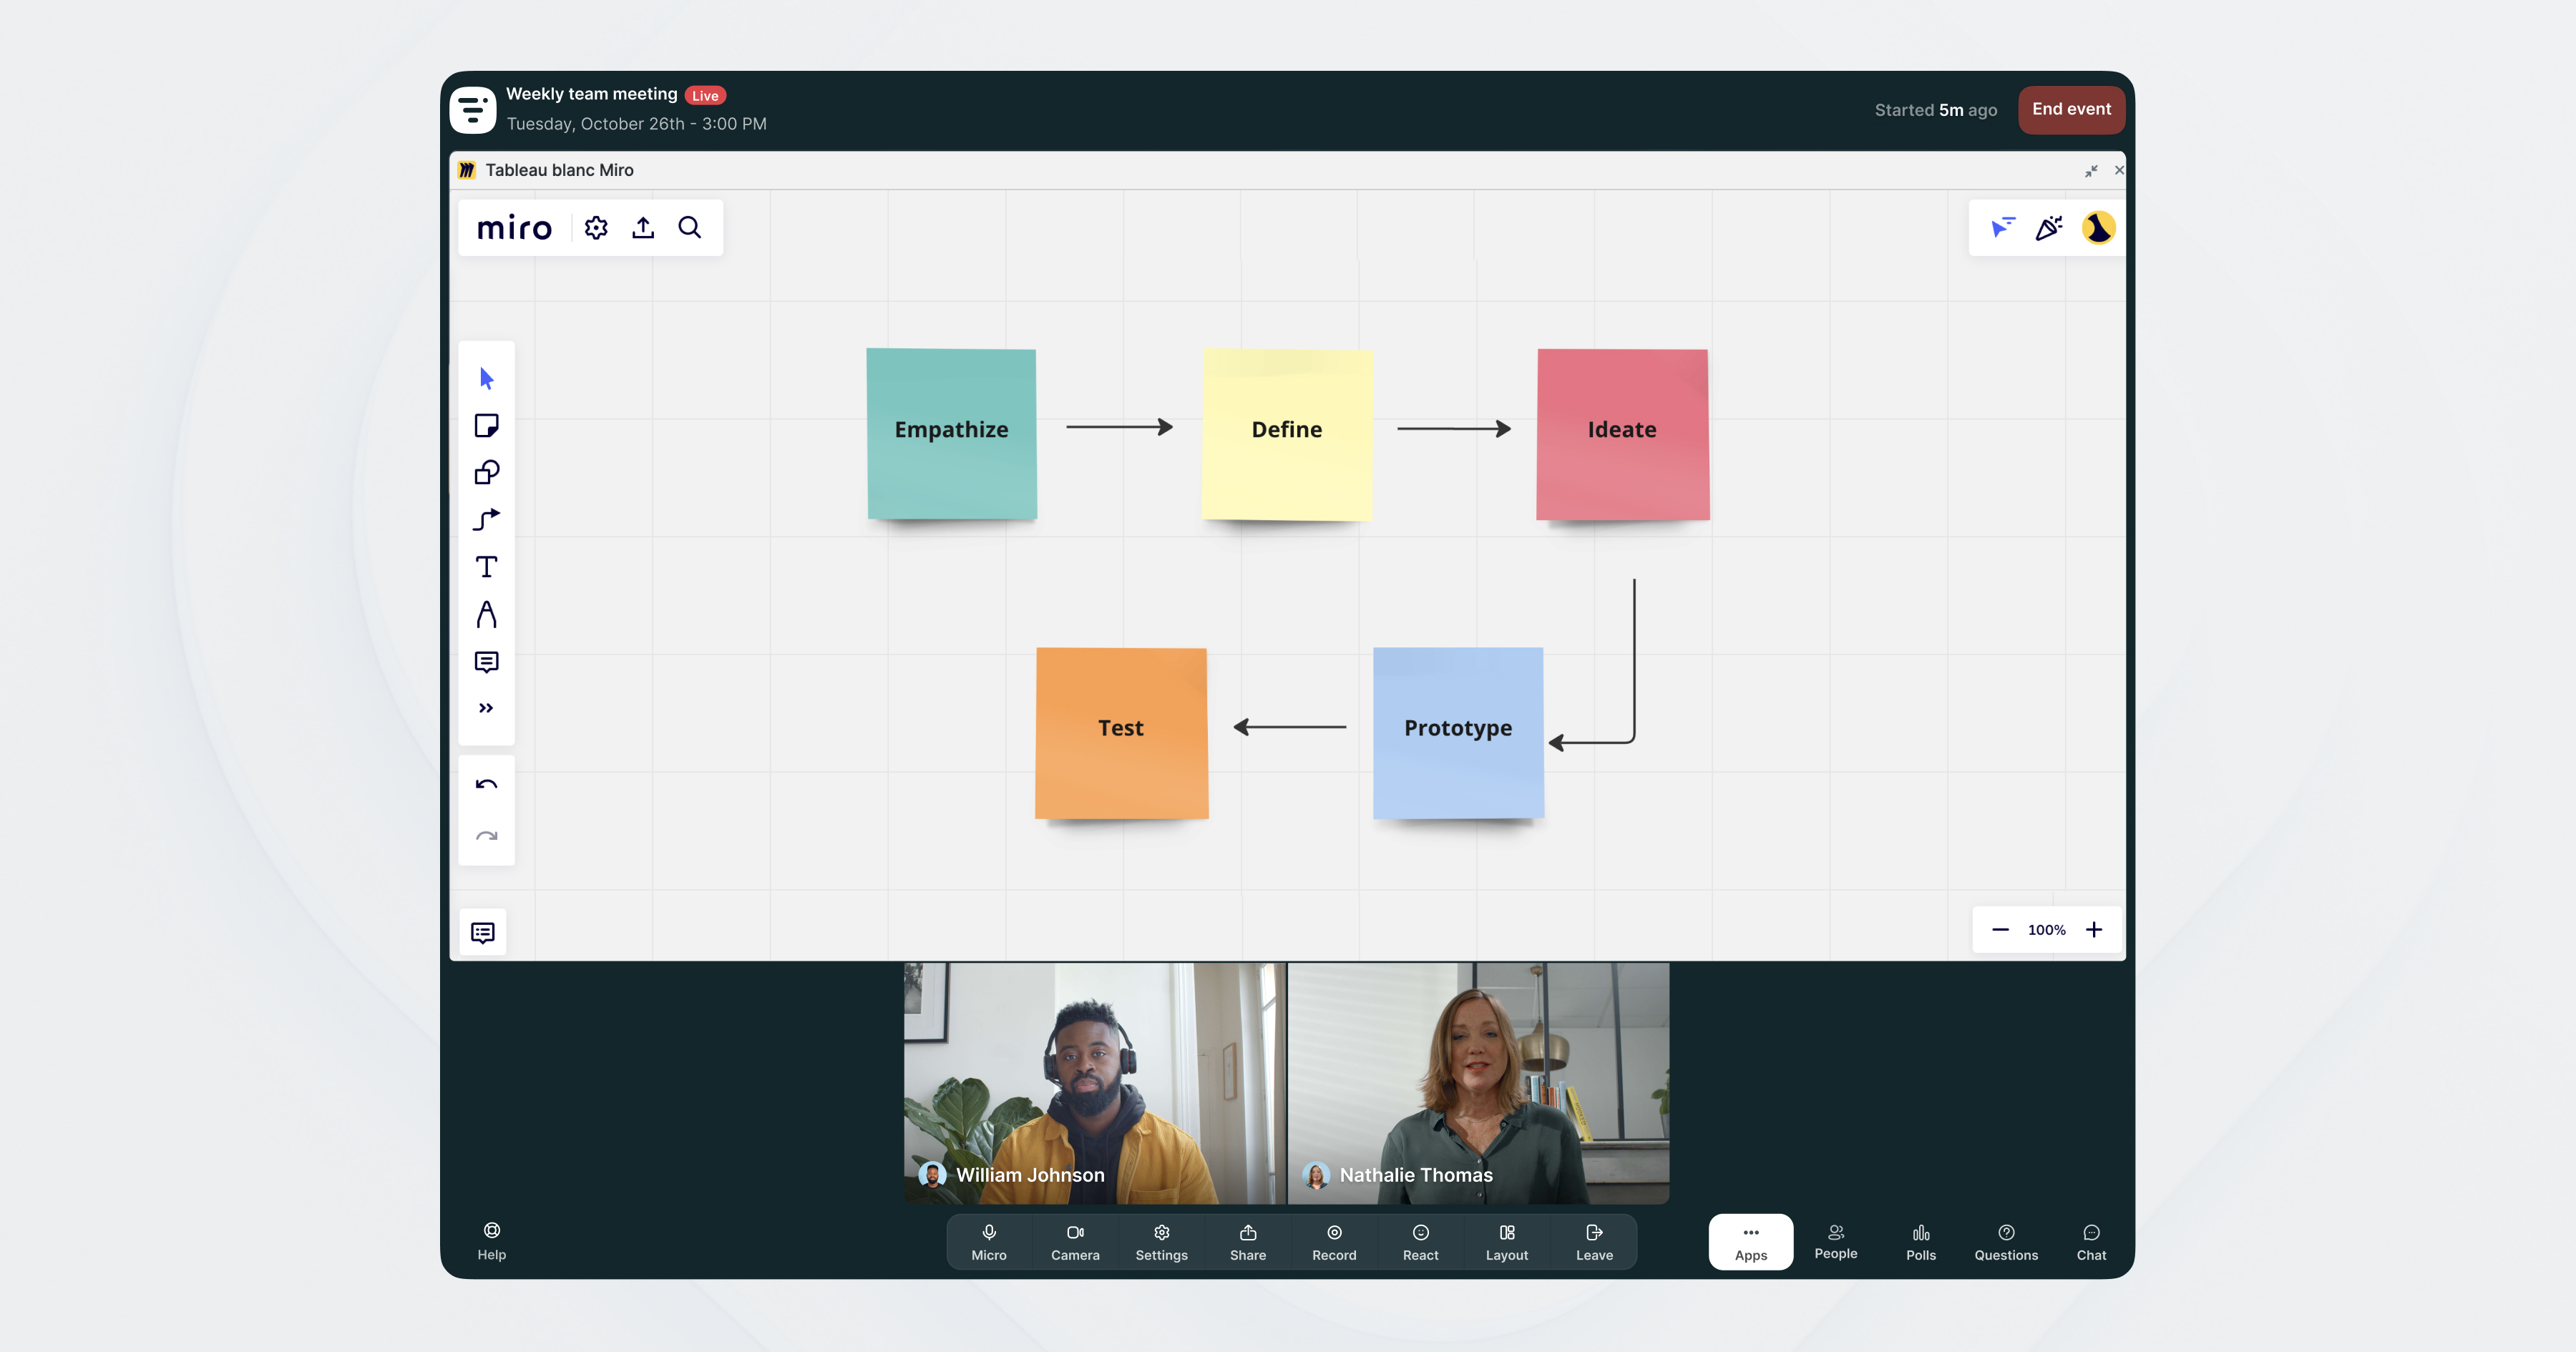Select the Empathize sticky note
Image resolution: width=2576 pixels, height=1352 pixels.
(951, 434)
